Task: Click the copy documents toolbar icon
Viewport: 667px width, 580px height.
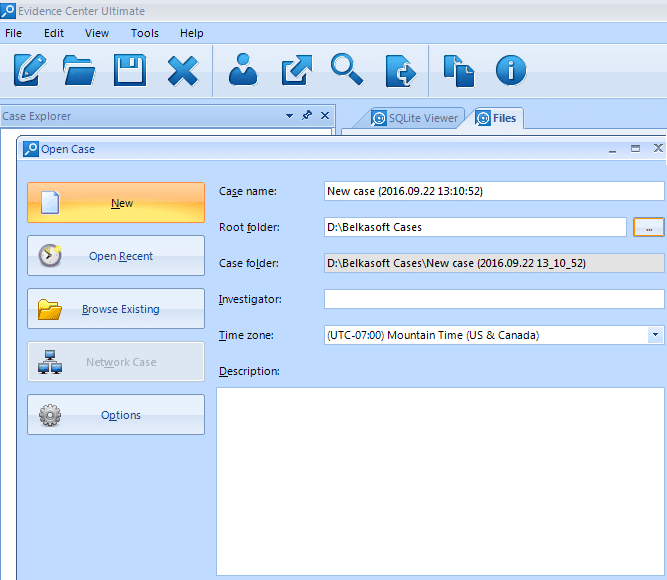Action: [x=459, y=71]
